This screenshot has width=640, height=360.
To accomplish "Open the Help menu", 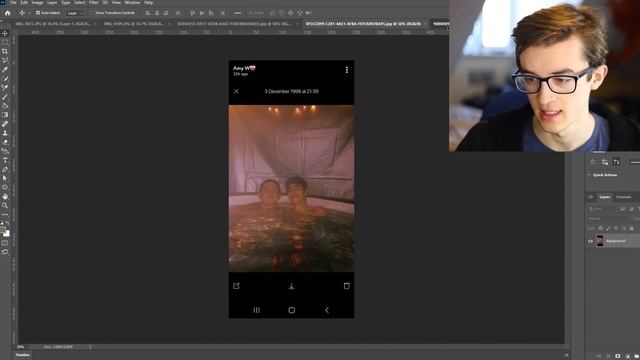I will tap(149, 2).
